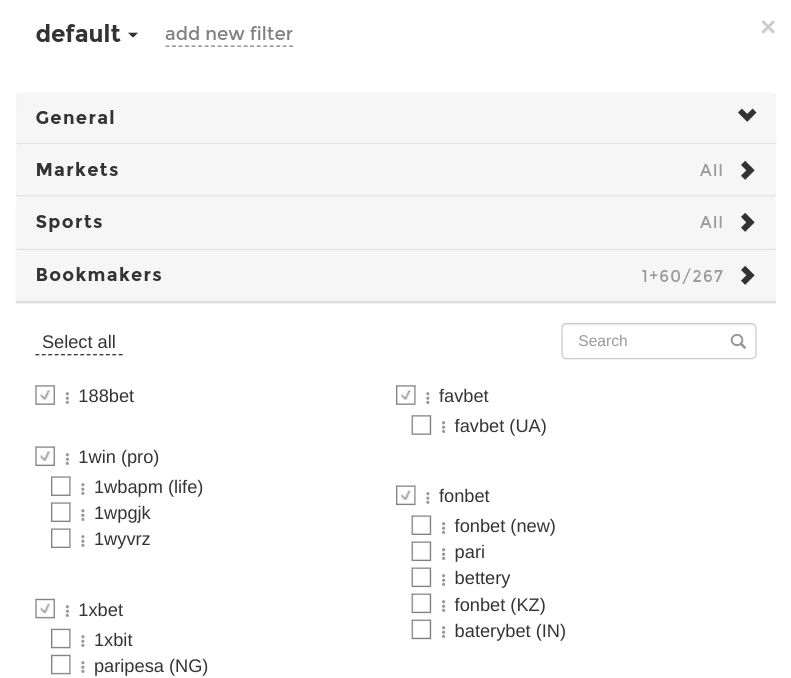The width and height of the screenshot is (791, 678).
Task: Expand the Markets section arrow
Action: click(x=747, y=170)
